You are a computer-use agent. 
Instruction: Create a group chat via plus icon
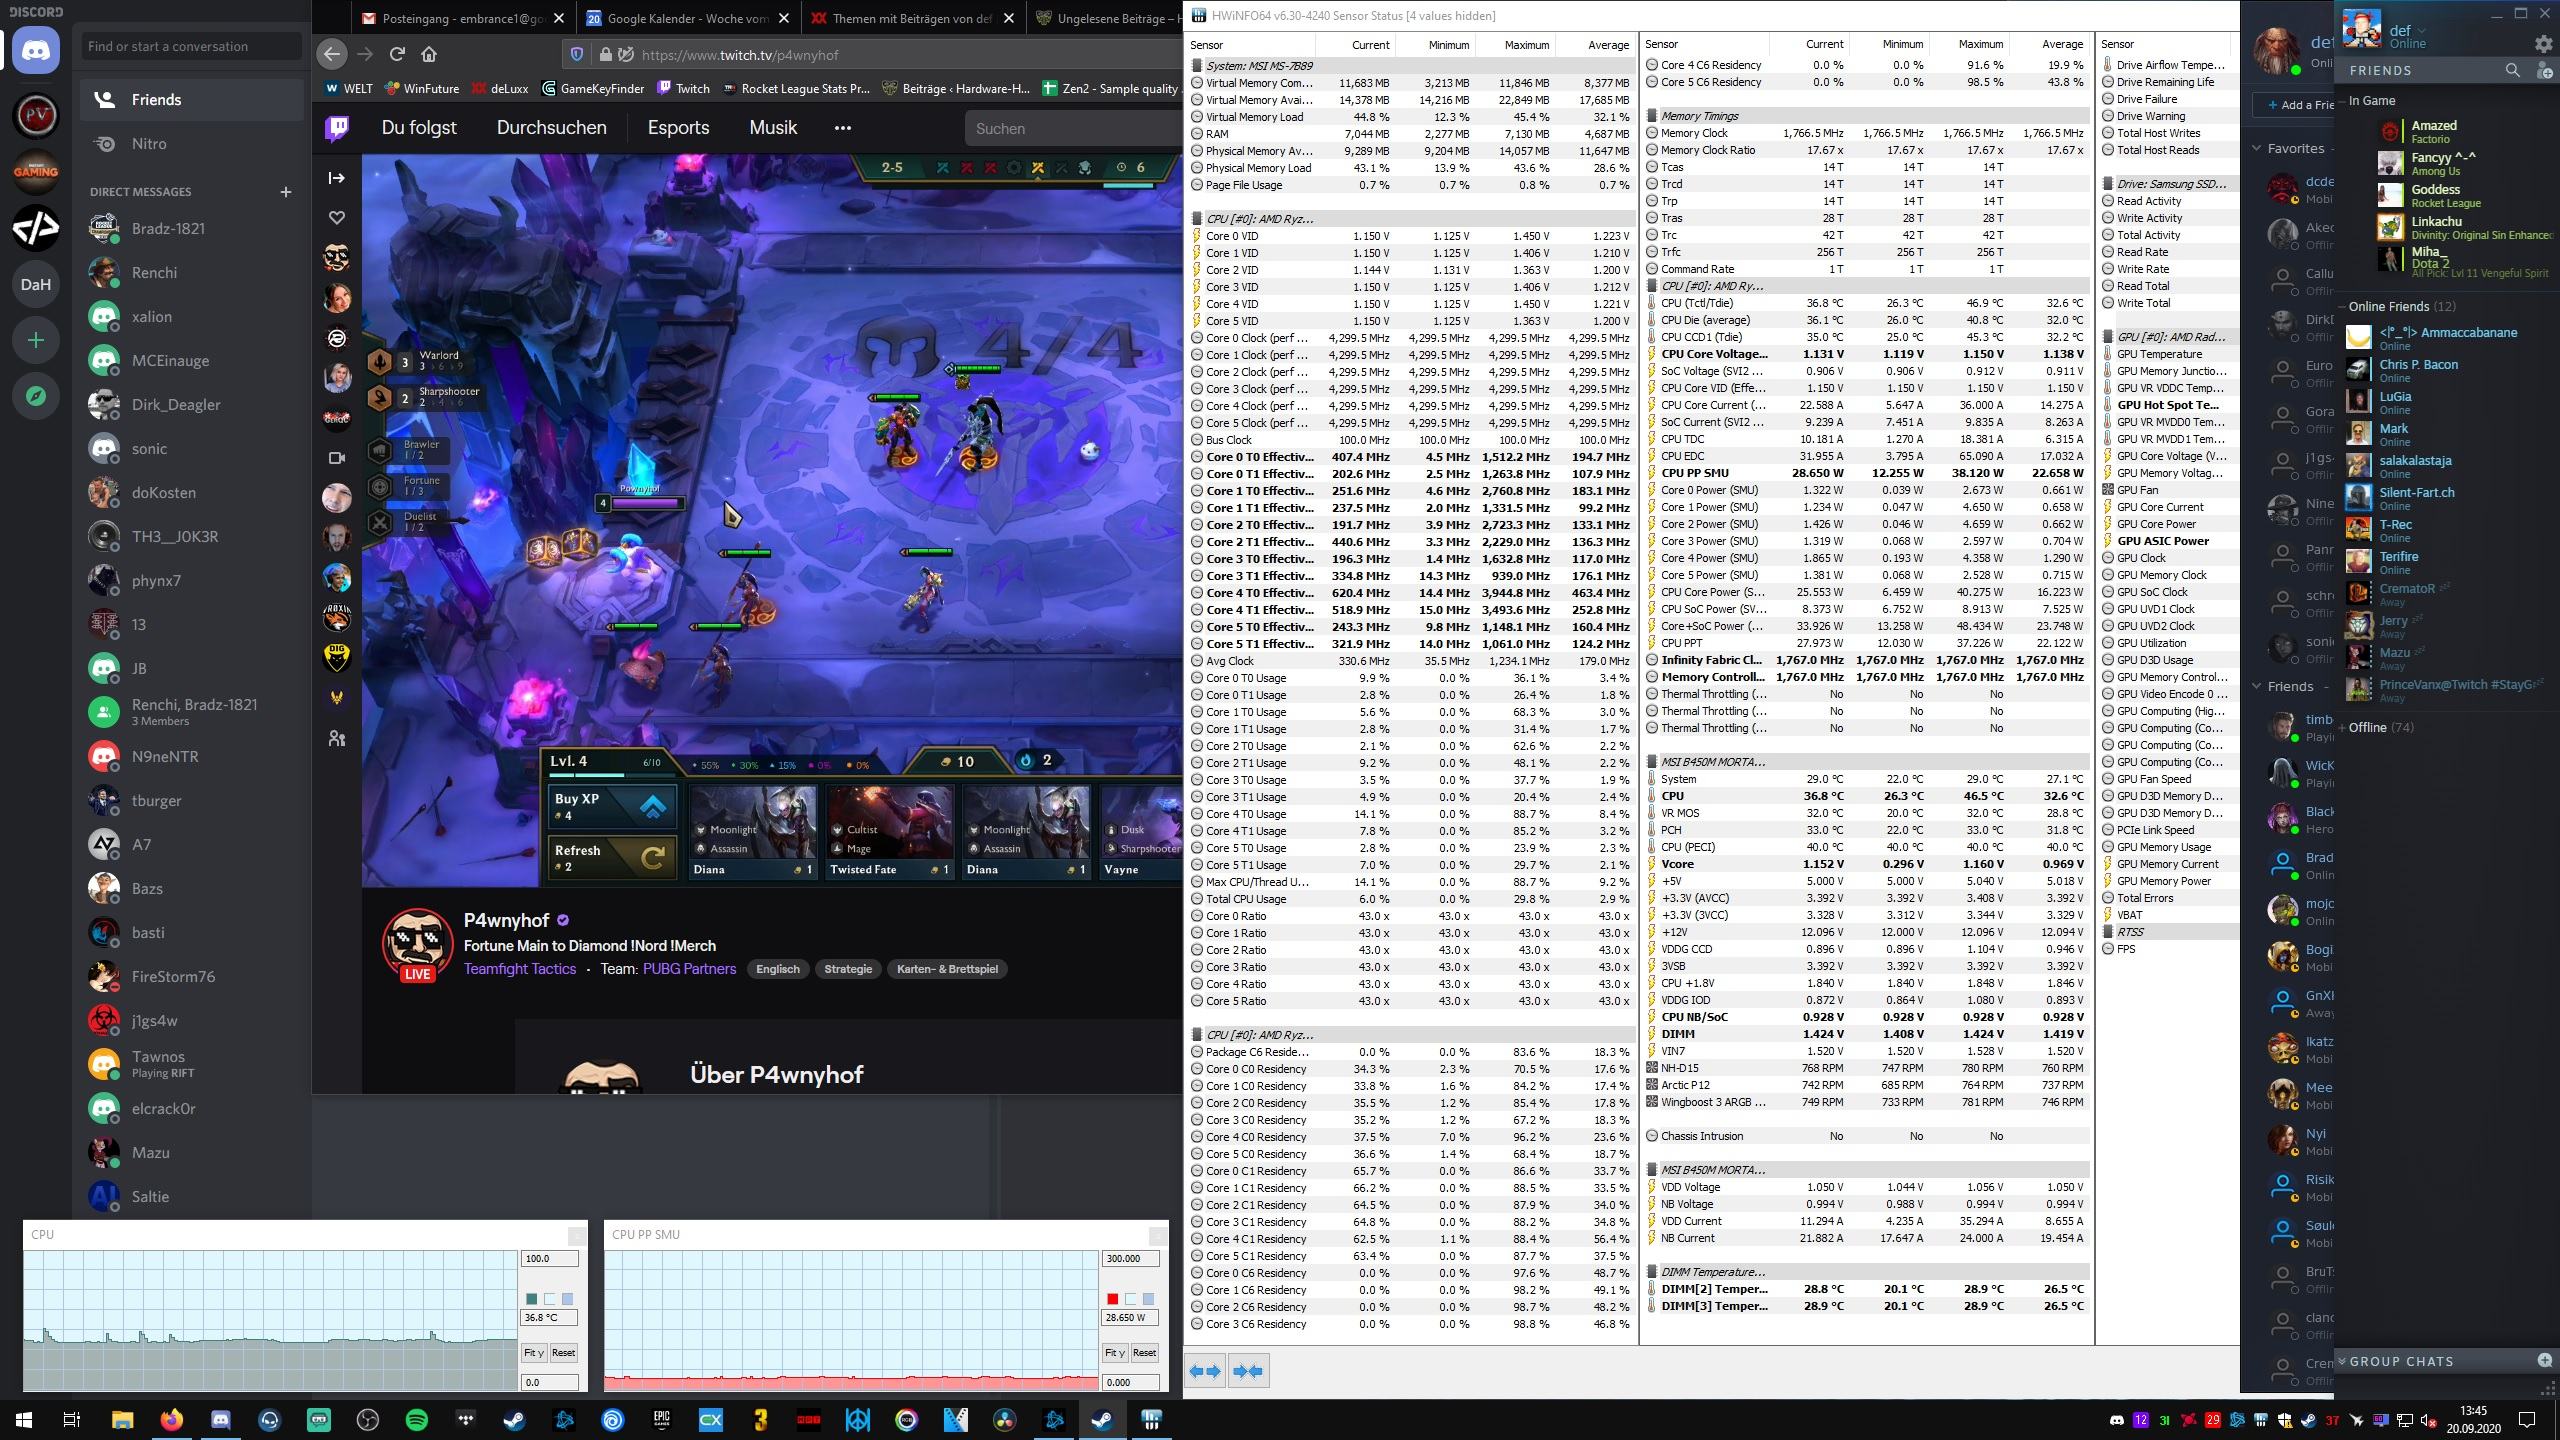pyautogui.click(x=2544, y=1360)
